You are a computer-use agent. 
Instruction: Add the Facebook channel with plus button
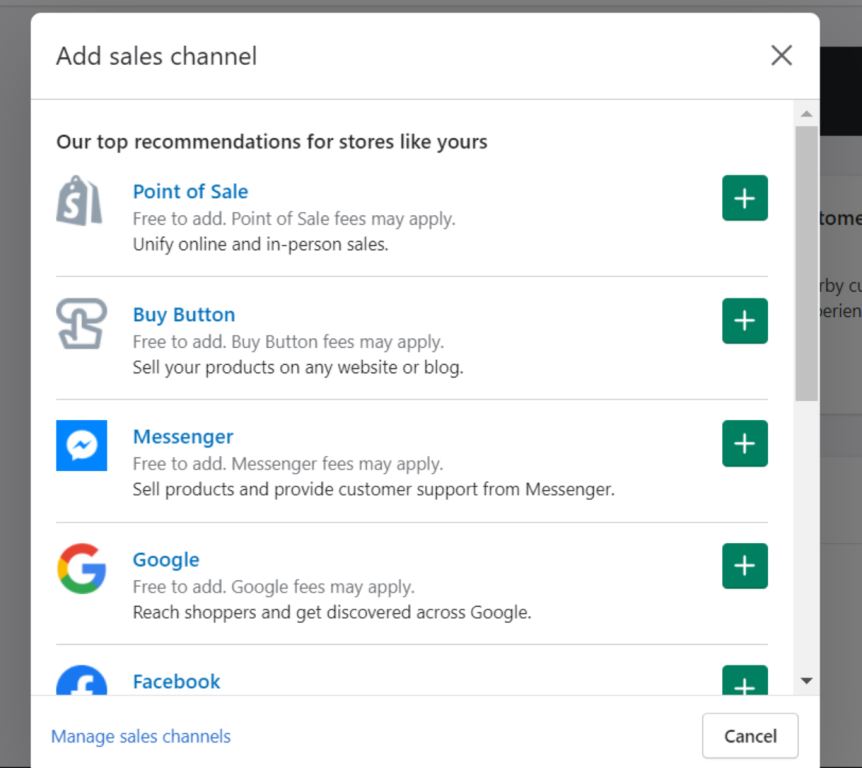[745, 681]
